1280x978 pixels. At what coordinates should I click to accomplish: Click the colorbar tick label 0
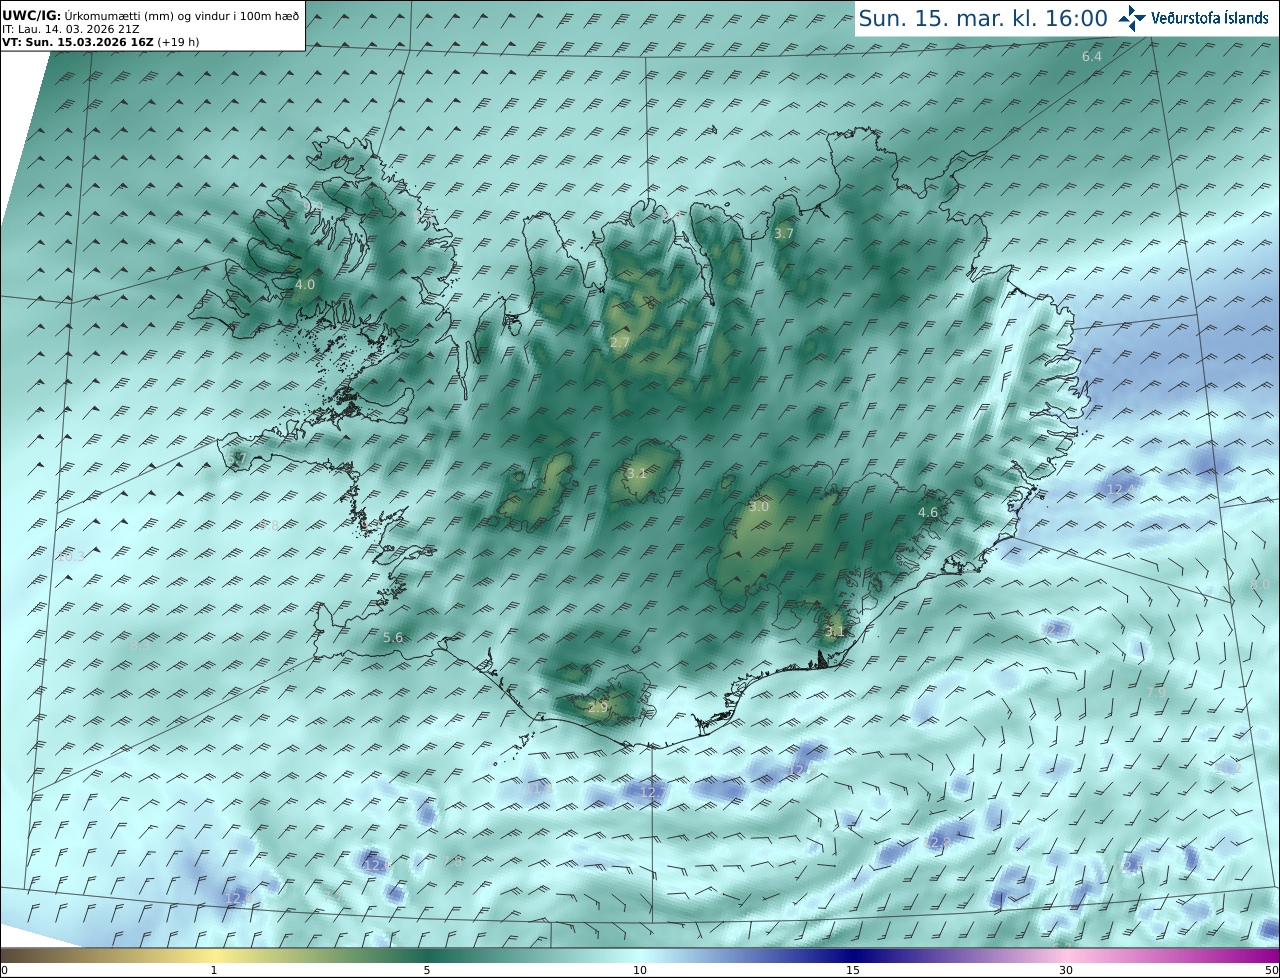(4, 970)
